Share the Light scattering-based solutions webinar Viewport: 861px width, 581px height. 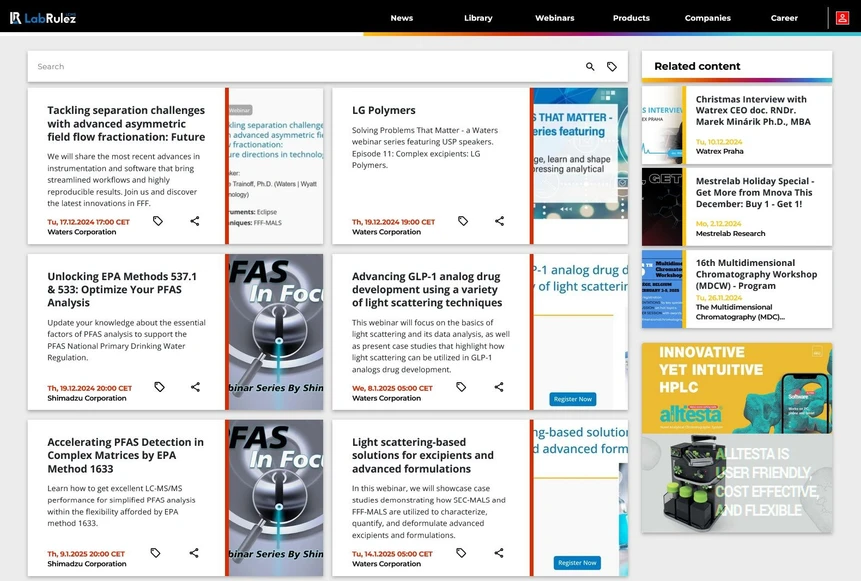(x=499, y=552)
